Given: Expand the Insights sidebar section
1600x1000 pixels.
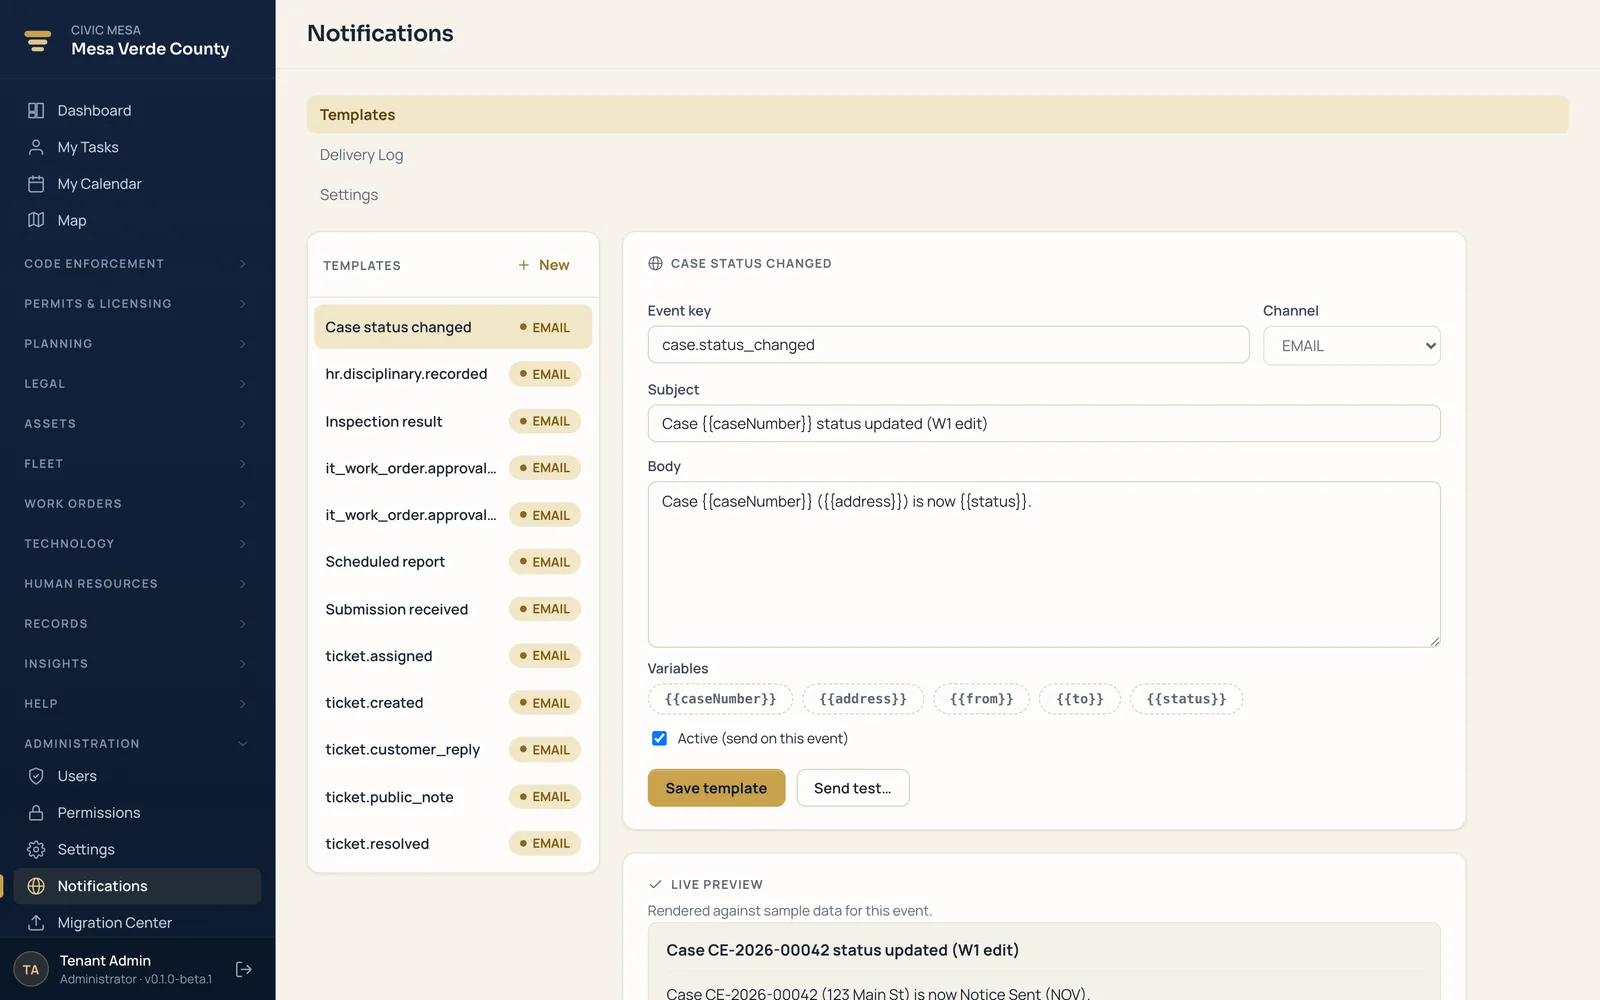Looking at the screenshot, I should pos(135,664).
